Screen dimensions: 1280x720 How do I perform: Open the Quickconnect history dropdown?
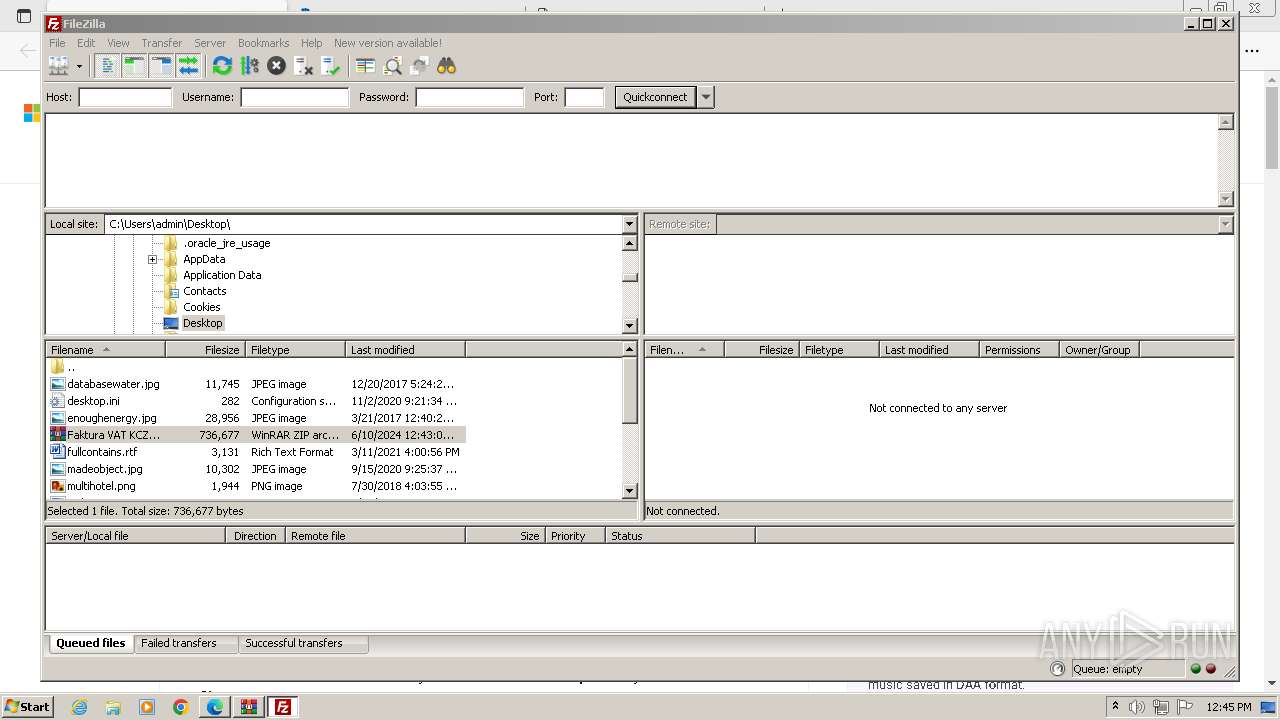(x=706, y=97)
